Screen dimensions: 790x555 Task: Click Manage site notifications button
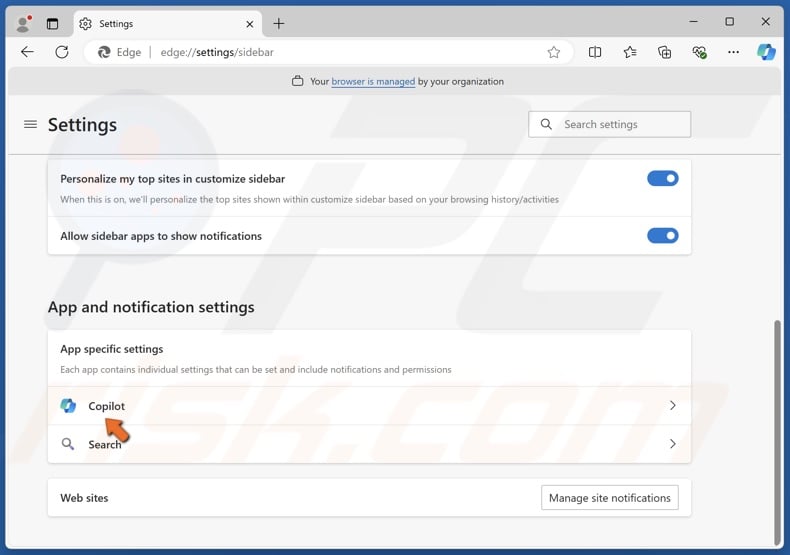[x=610, y=498]
